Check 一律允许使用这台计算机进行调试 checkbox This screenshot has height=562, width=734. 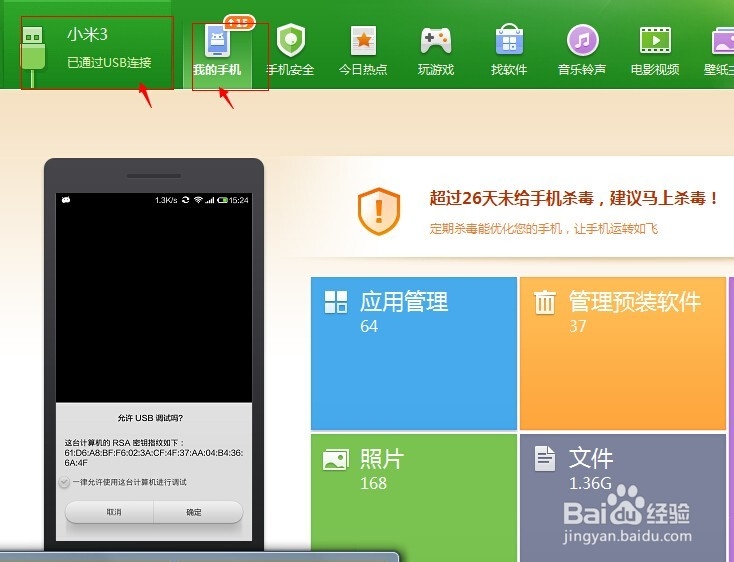pos(64,482)
